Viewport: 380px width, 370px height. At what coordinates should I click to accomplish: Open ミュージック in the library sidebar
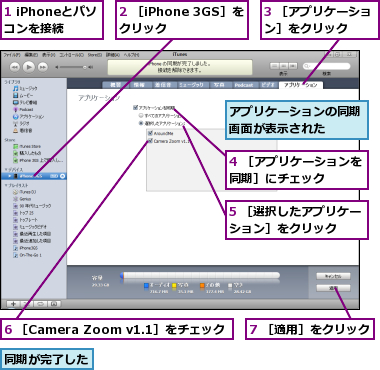click(25, 88)
